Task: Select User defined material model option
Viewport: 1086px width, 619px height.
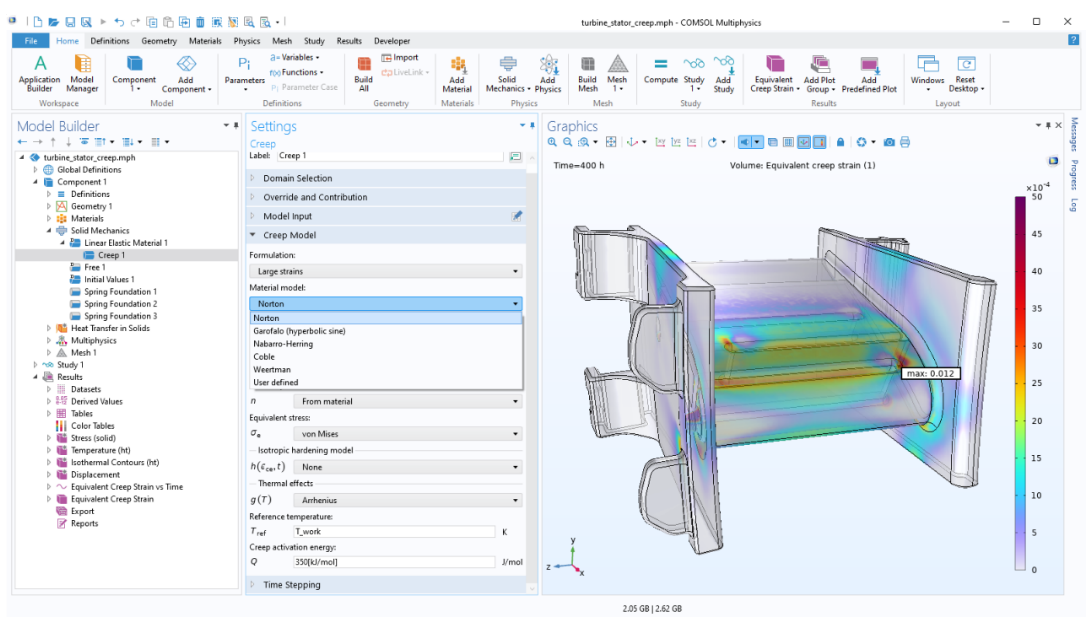Action: [x=386, y=382]
